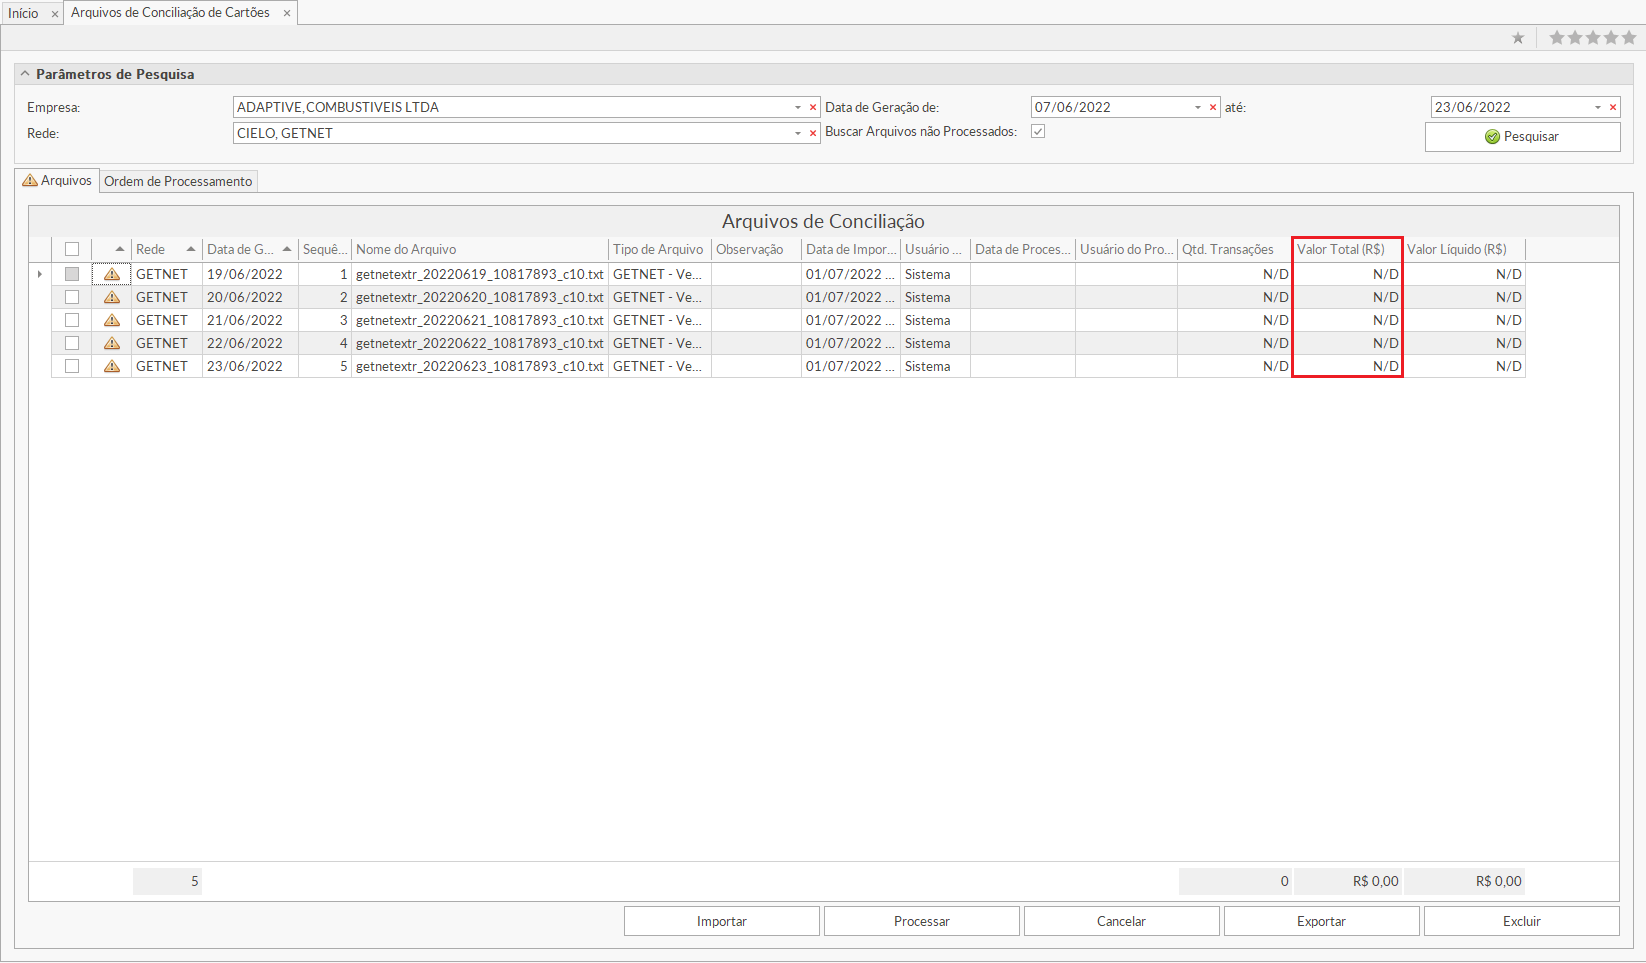1646x963 pixels.
Task: Open the Data de Geração de calendar dropdown
Action: click(1198, 107)
